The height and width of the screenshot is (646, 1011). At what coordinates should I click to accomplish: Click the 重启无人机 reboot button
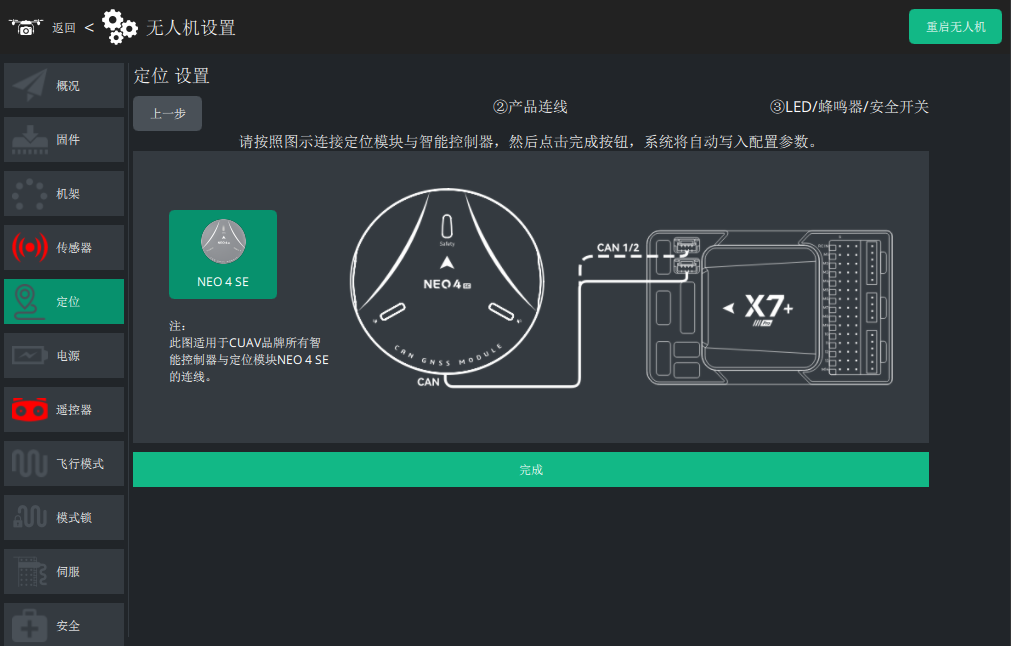(x=955, y=26)
